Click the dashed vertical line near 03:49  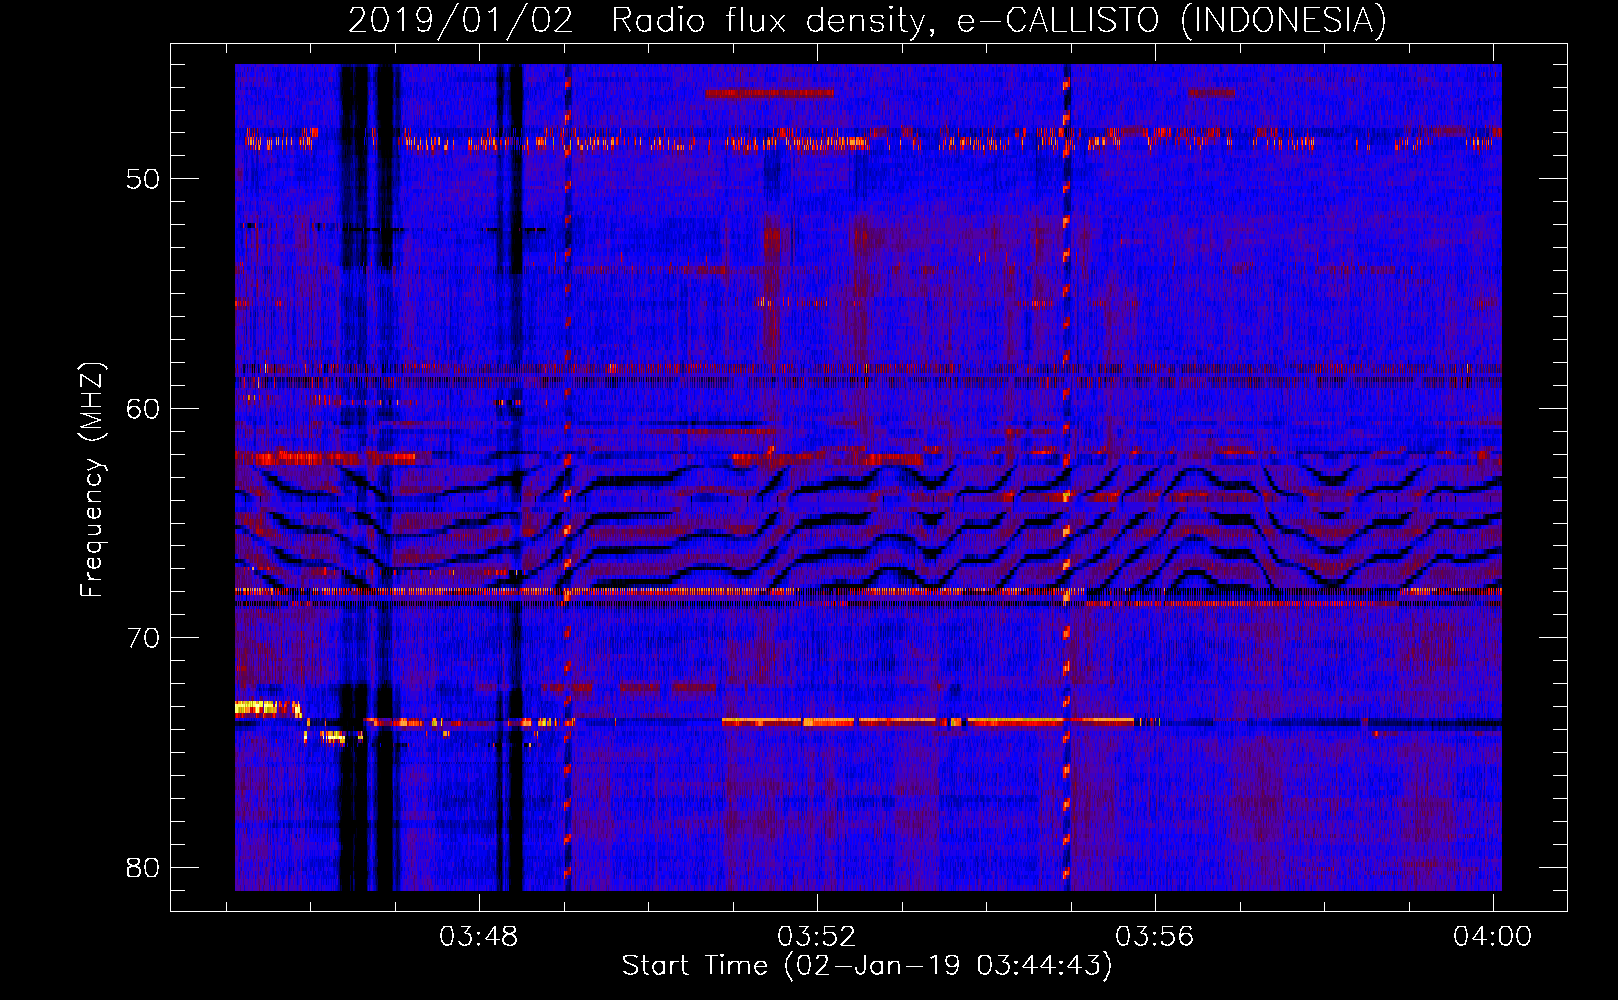pyautogui.click(x=568, y=477)
